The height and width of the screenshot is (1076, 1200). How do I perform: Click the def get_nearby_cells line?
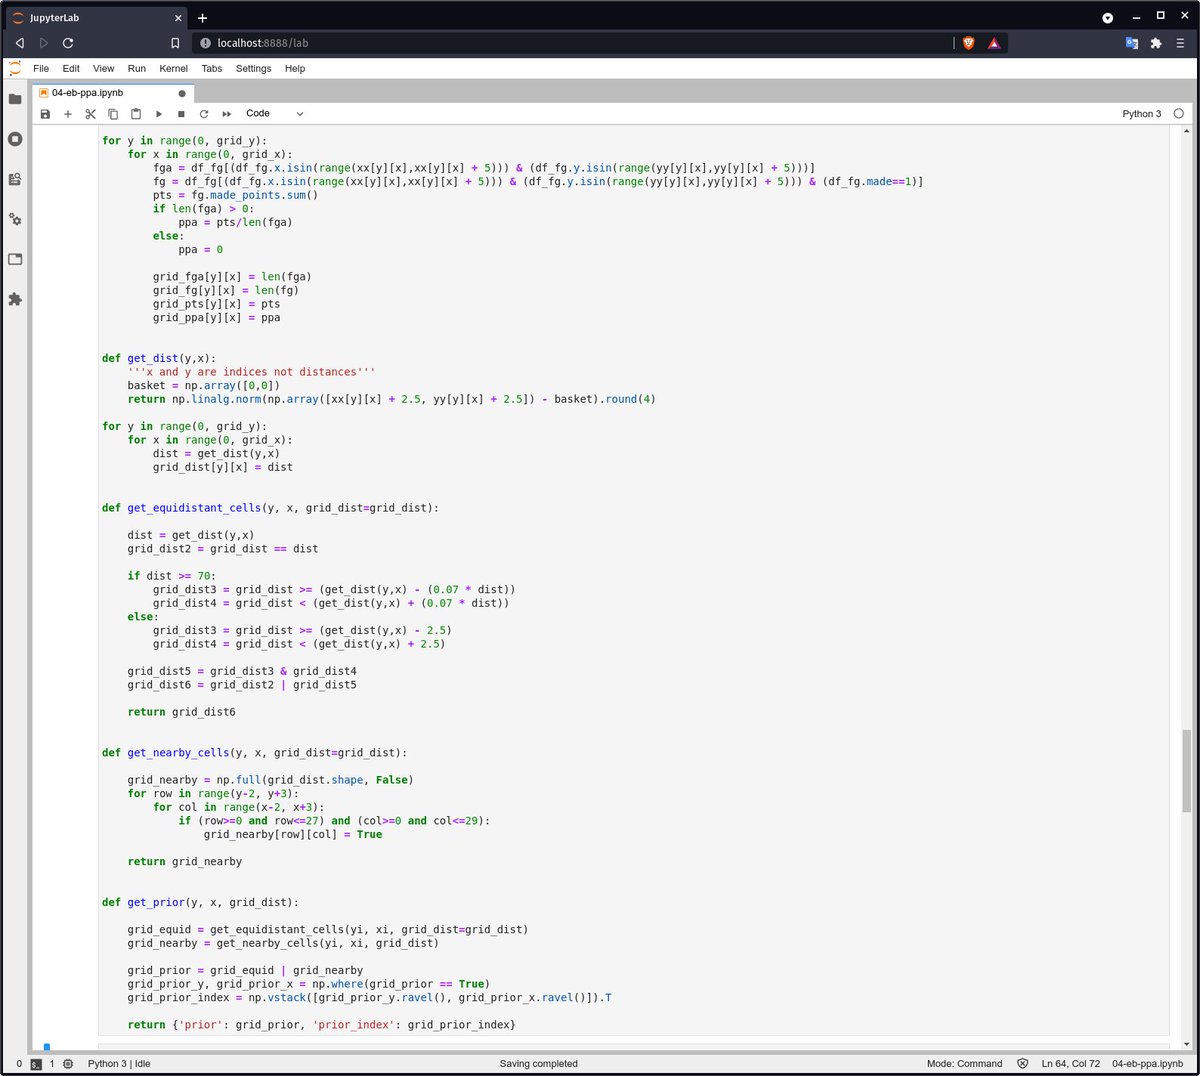point(254,753)
